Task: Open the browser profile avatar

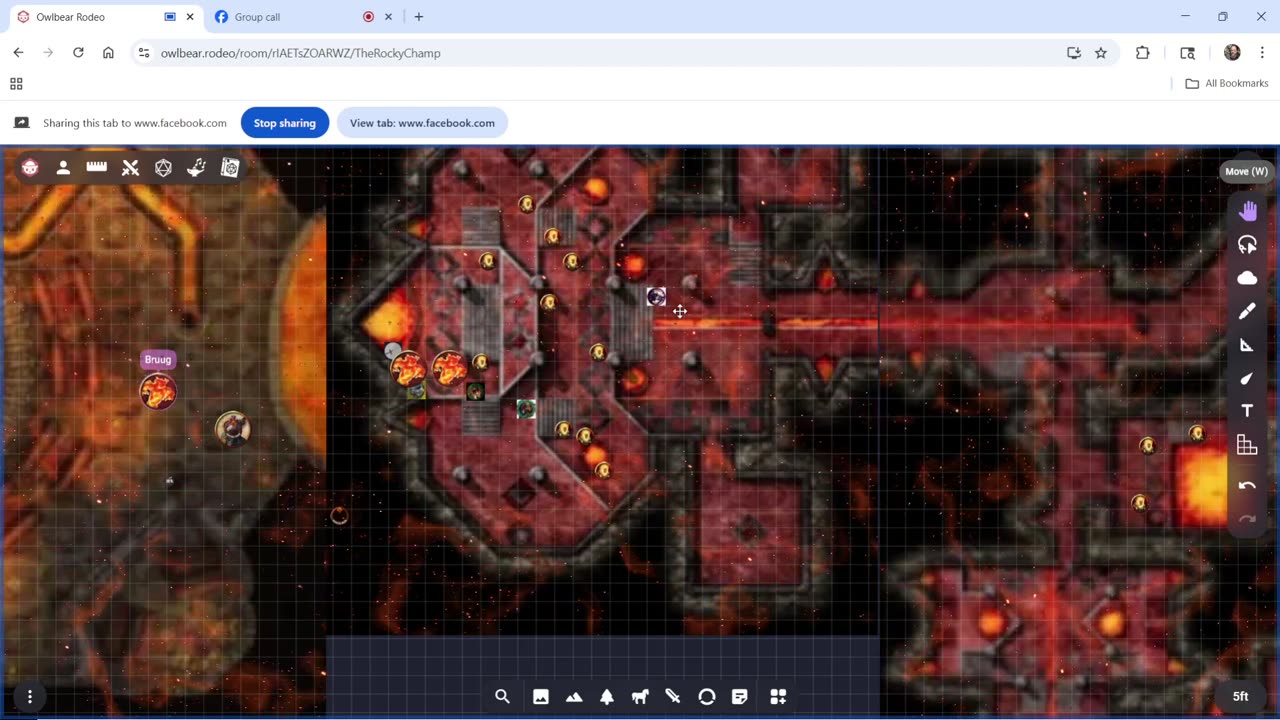Action: [x=1232, y=53]
